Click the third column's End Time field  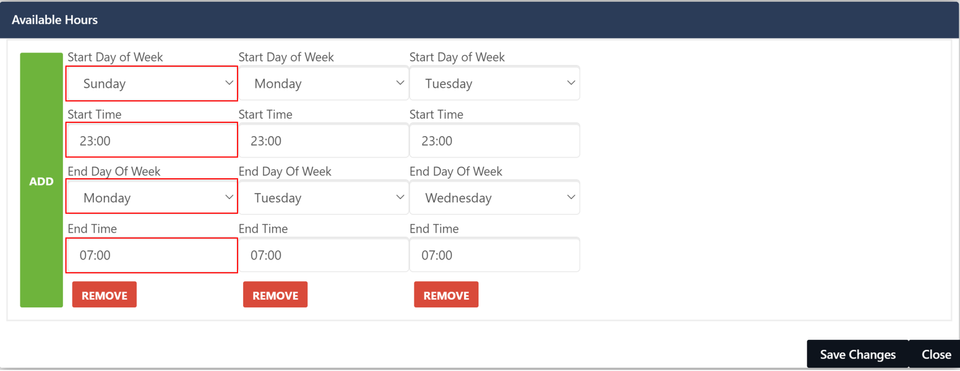[494, 255]
